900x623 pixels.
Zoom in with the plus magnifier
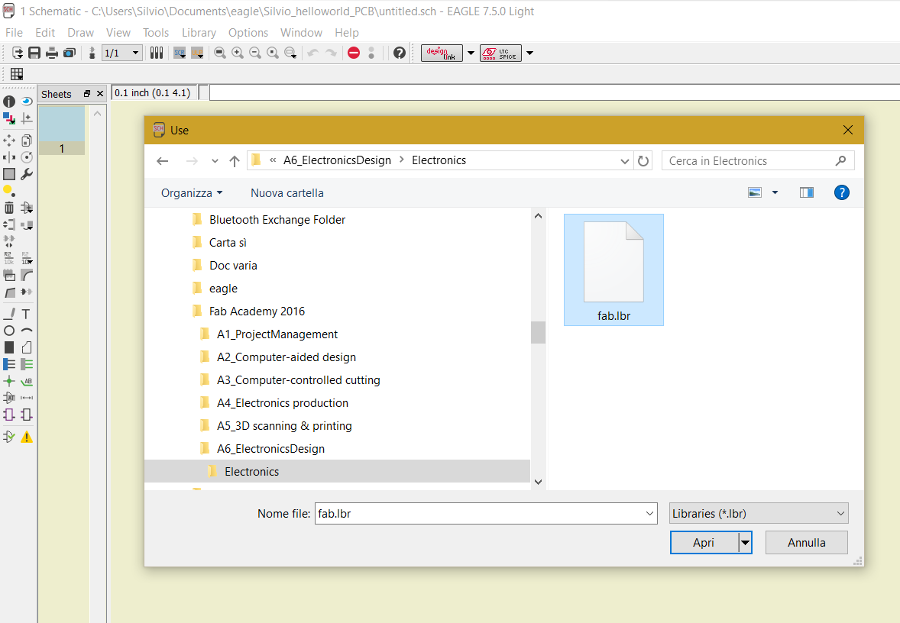(237, 53)
